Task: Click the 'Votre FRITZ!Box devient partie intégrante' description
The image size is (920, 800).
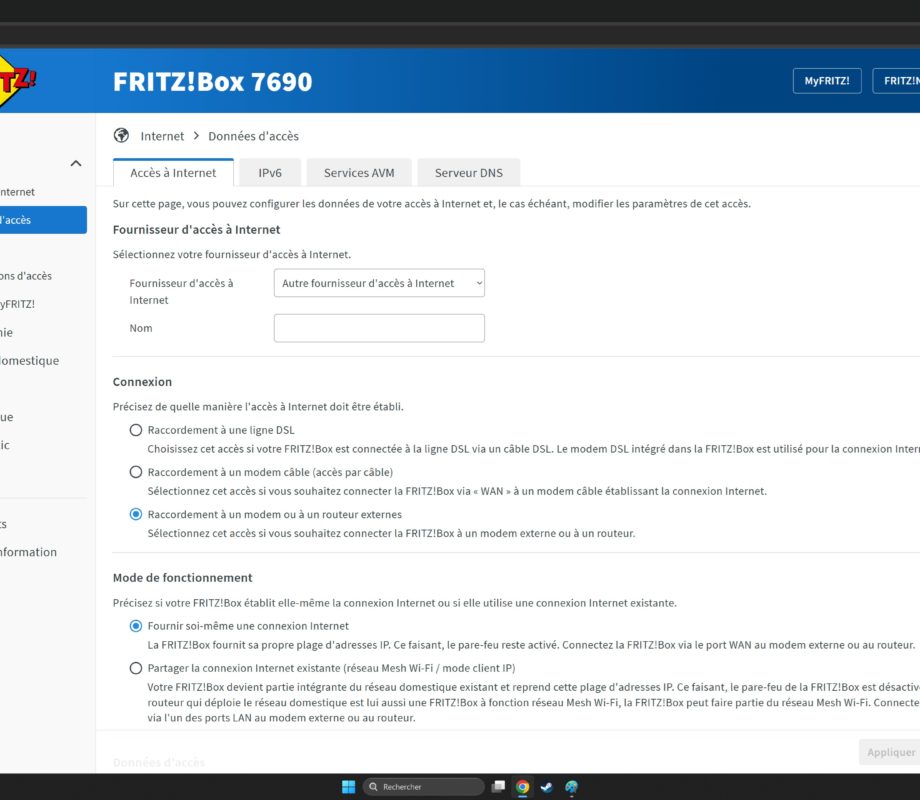Action: (x=533, y=702)
